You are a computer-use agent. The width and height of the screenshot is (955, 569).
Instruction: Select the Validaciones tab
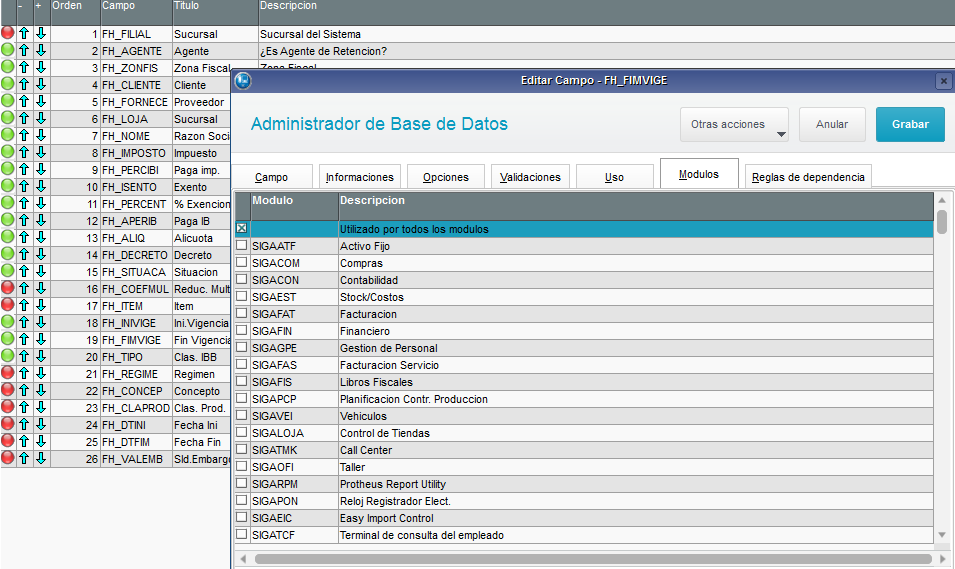click(530, 177)
